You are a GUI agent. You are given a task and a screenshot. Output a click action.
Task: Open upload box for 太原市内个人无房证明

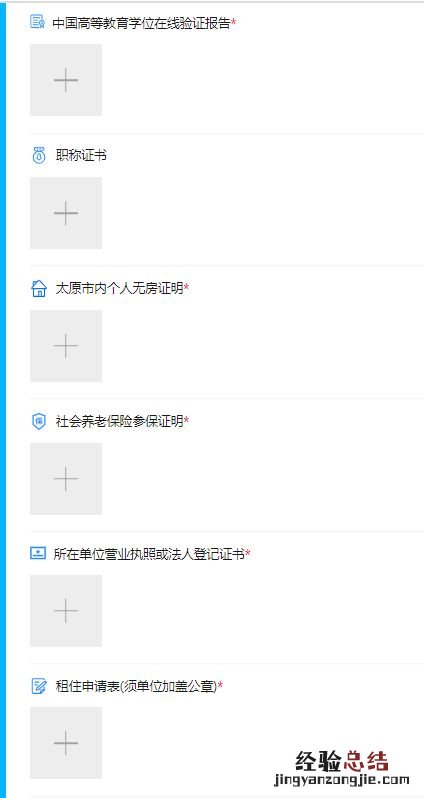[x=66, y=346]
